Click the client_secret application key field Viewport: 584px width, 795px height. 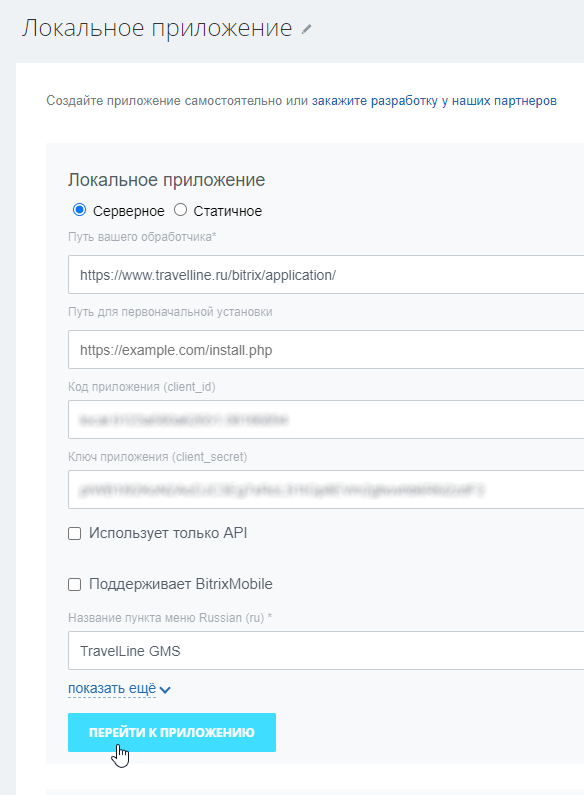326,489
